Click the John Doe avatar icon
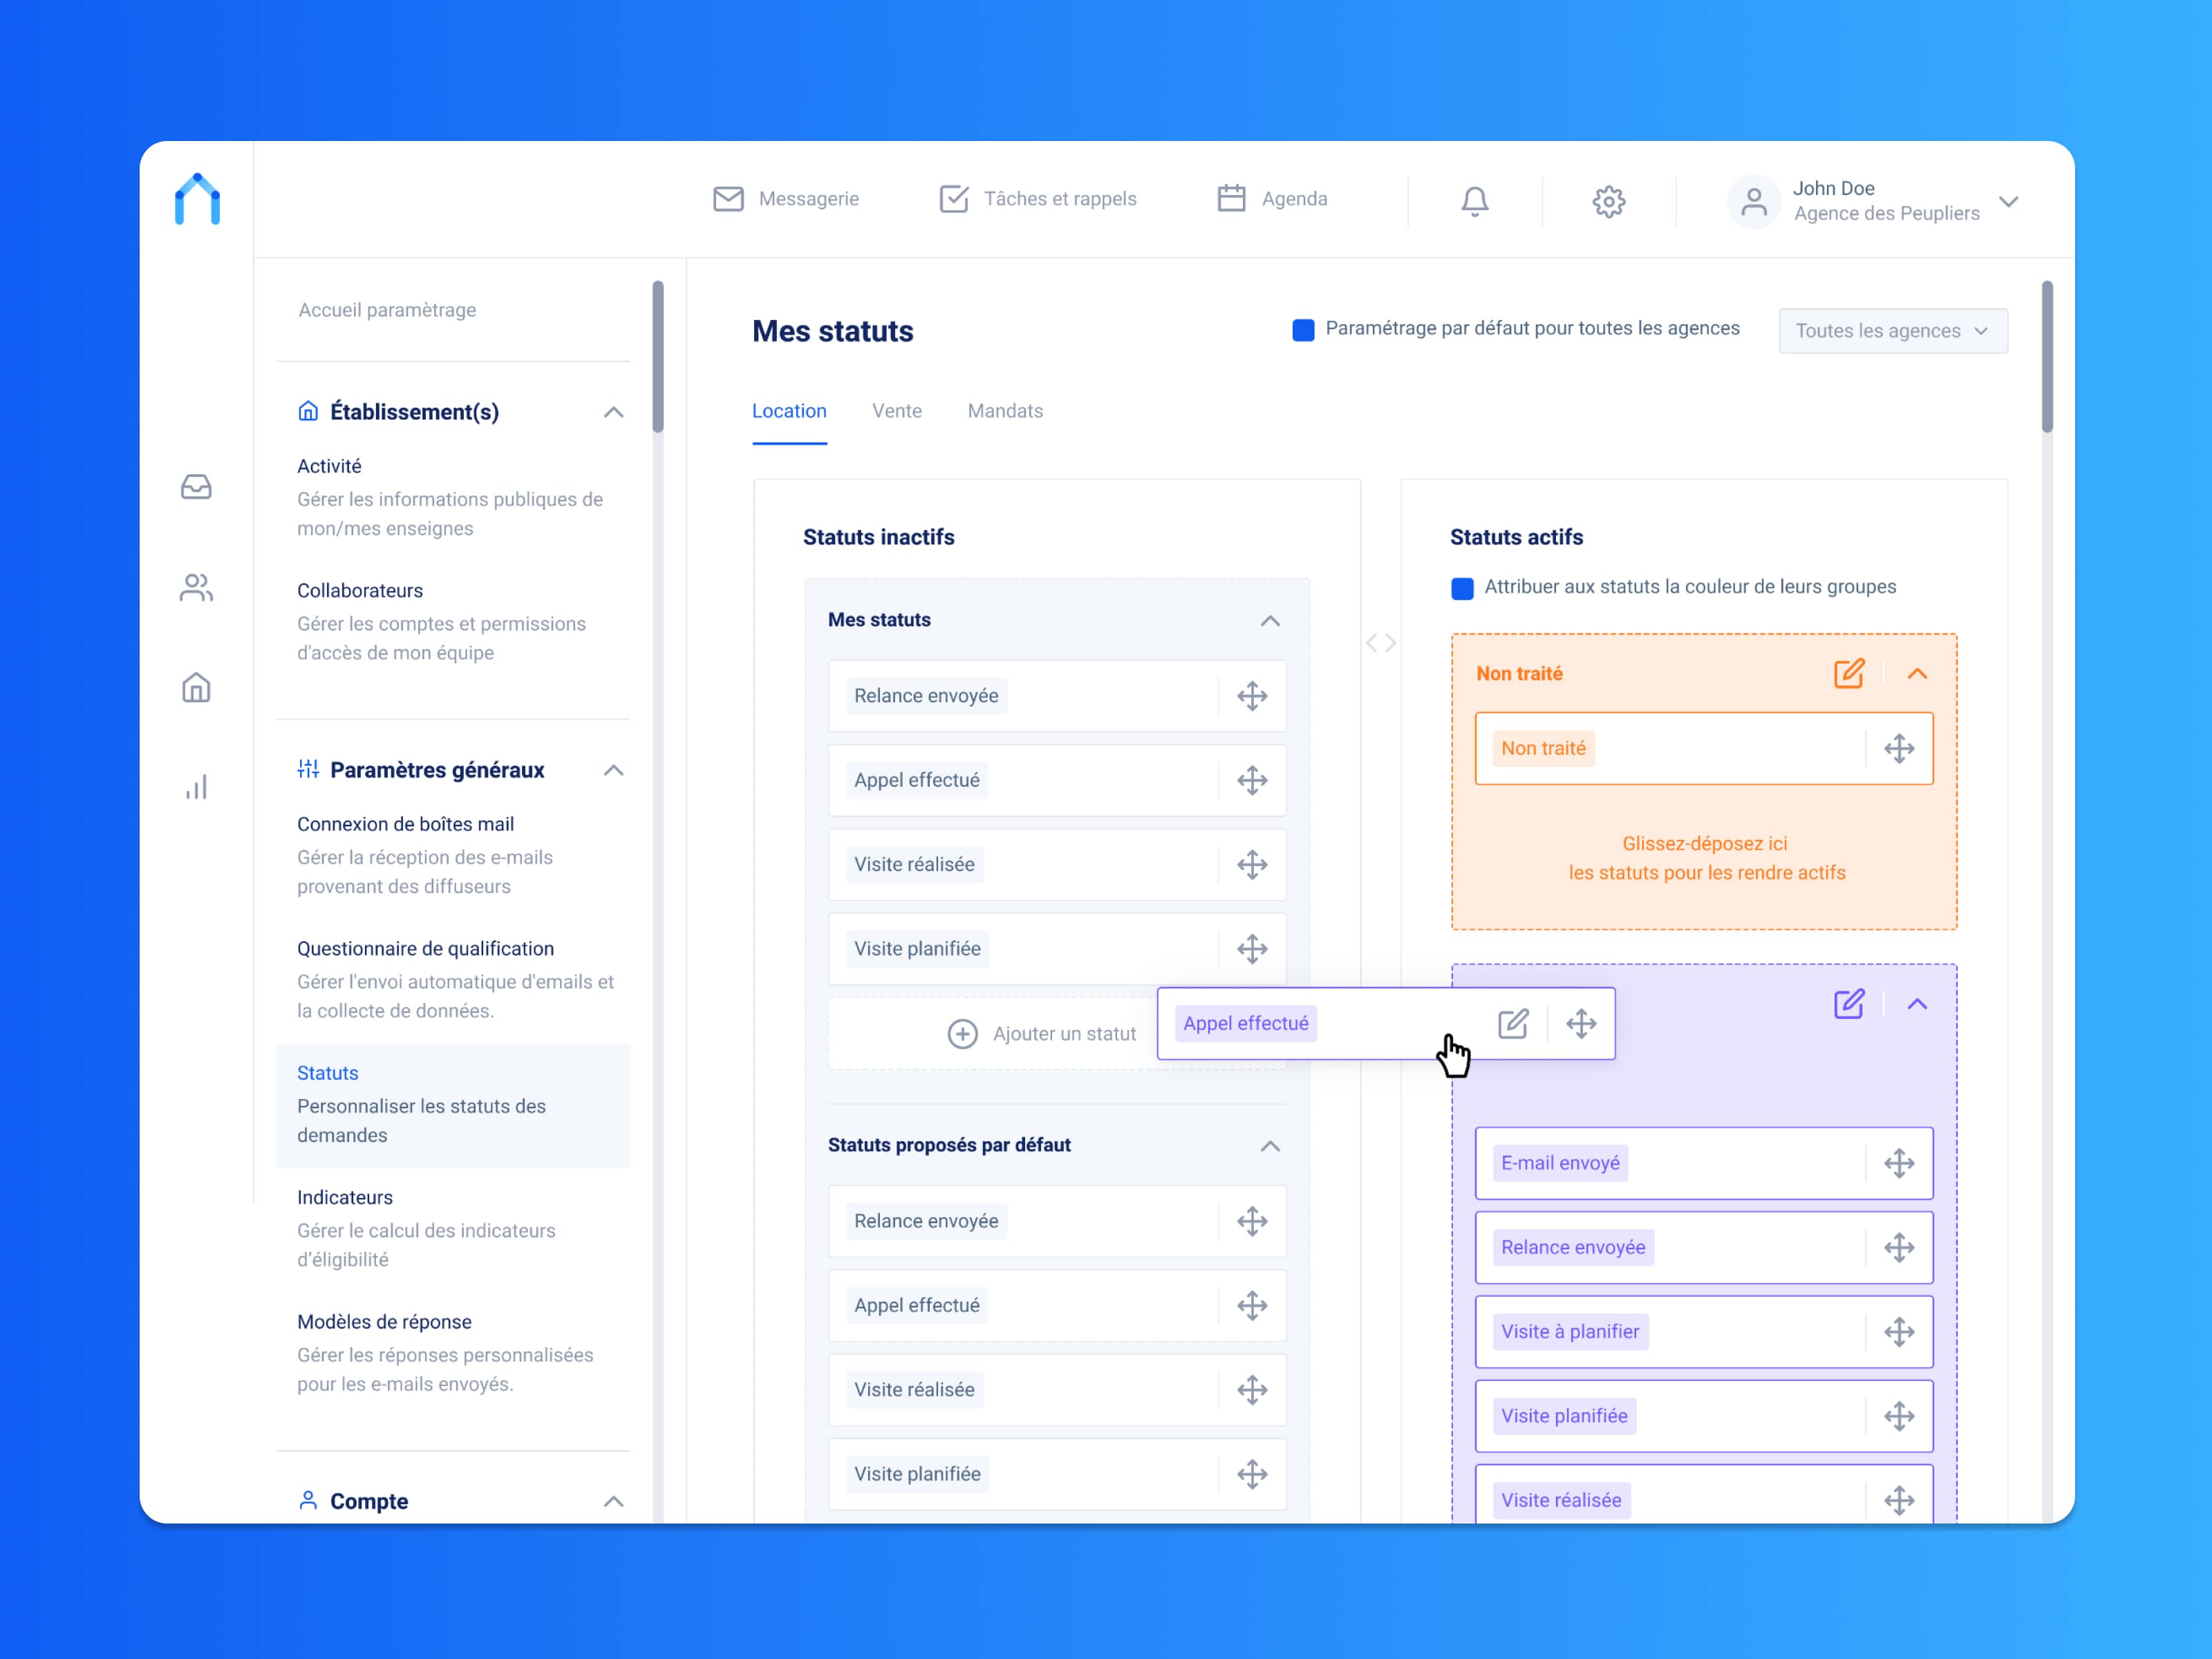2212x1659 pixels. (x=1754, y=201)
